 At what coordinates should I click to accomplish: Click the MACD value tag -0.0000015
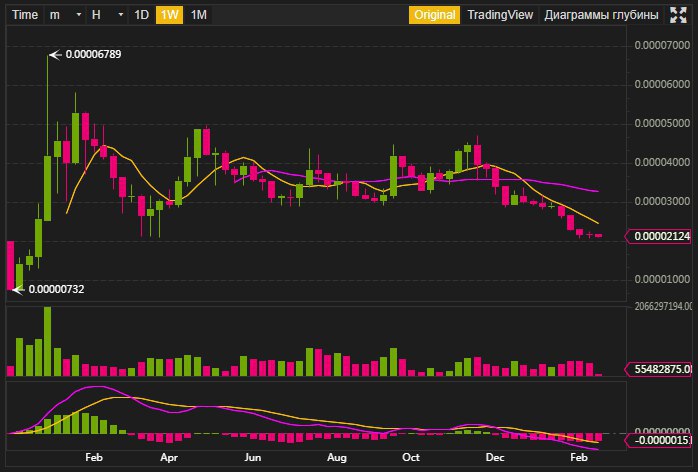click(x=659, y=441)
